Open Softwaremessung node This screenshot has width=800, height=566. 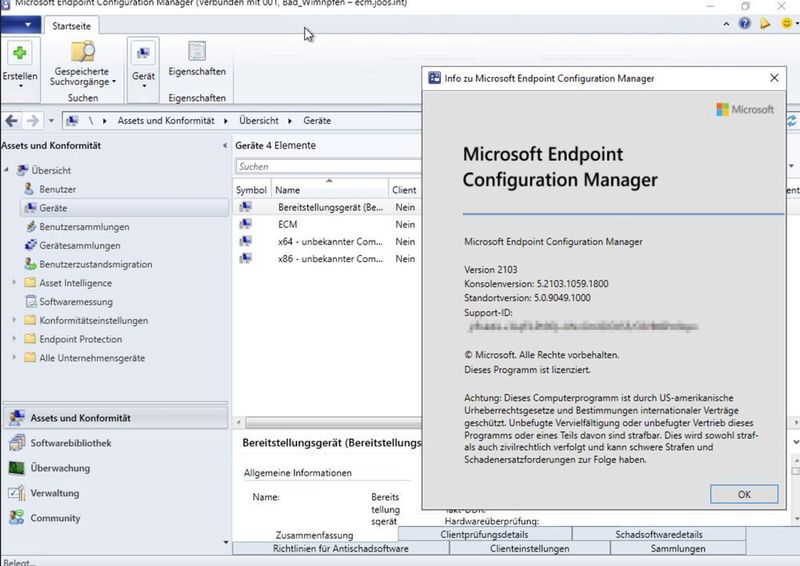click(76, 302)
